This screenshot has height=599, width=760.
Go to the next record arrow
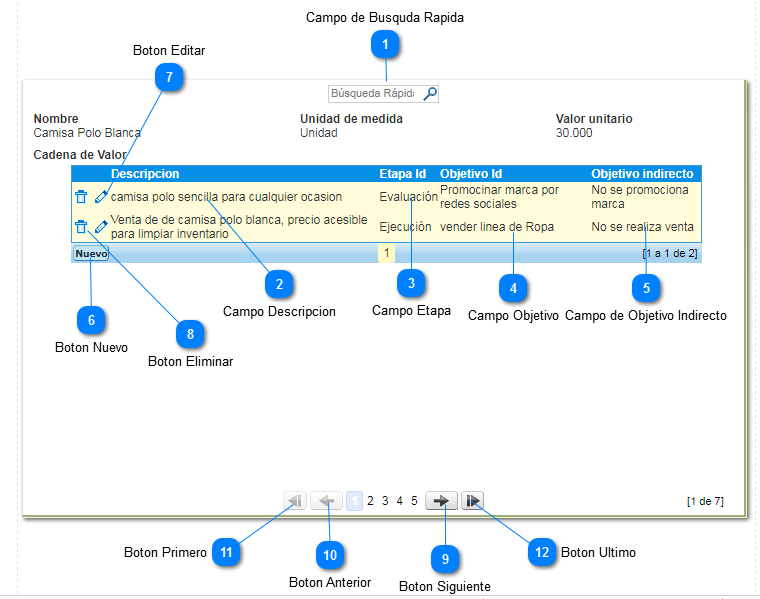[441, 501]
